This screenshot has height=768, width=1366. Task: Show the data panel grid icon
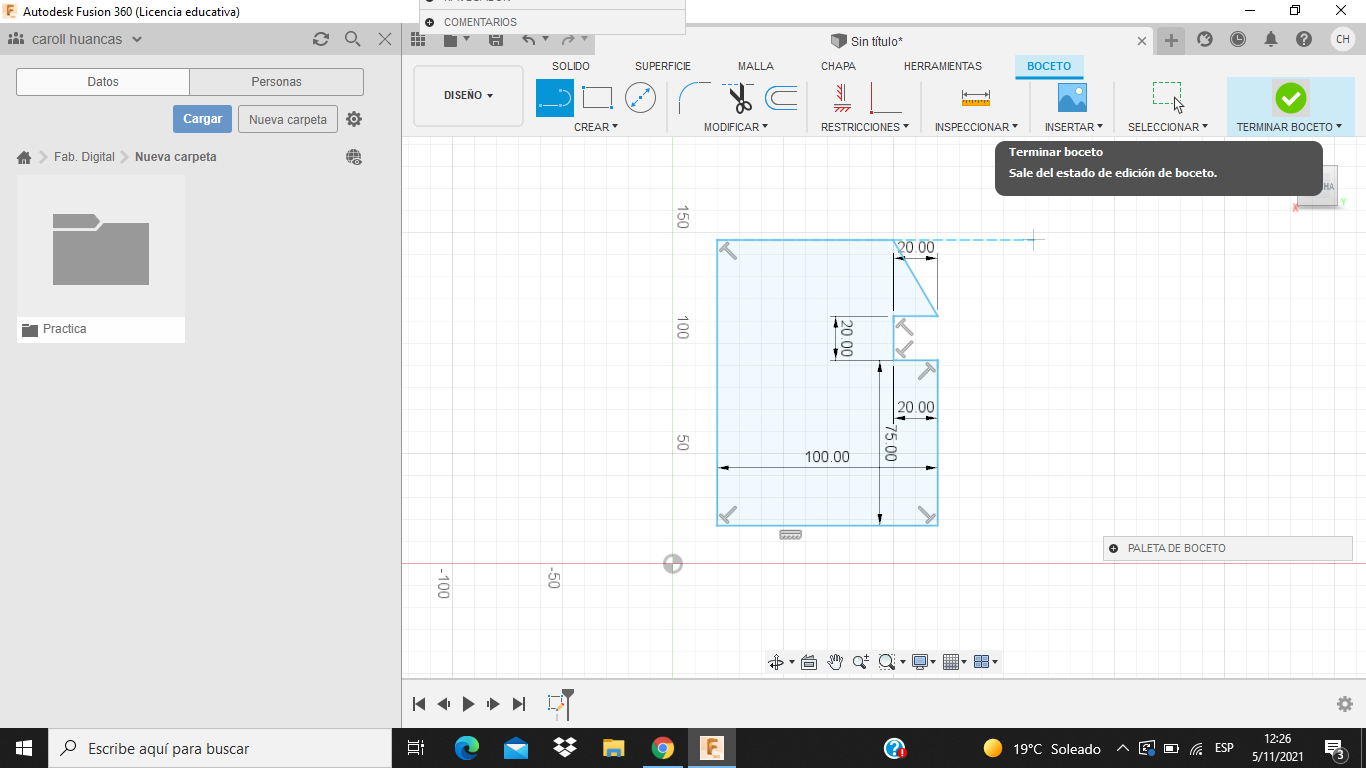[419, 40]
